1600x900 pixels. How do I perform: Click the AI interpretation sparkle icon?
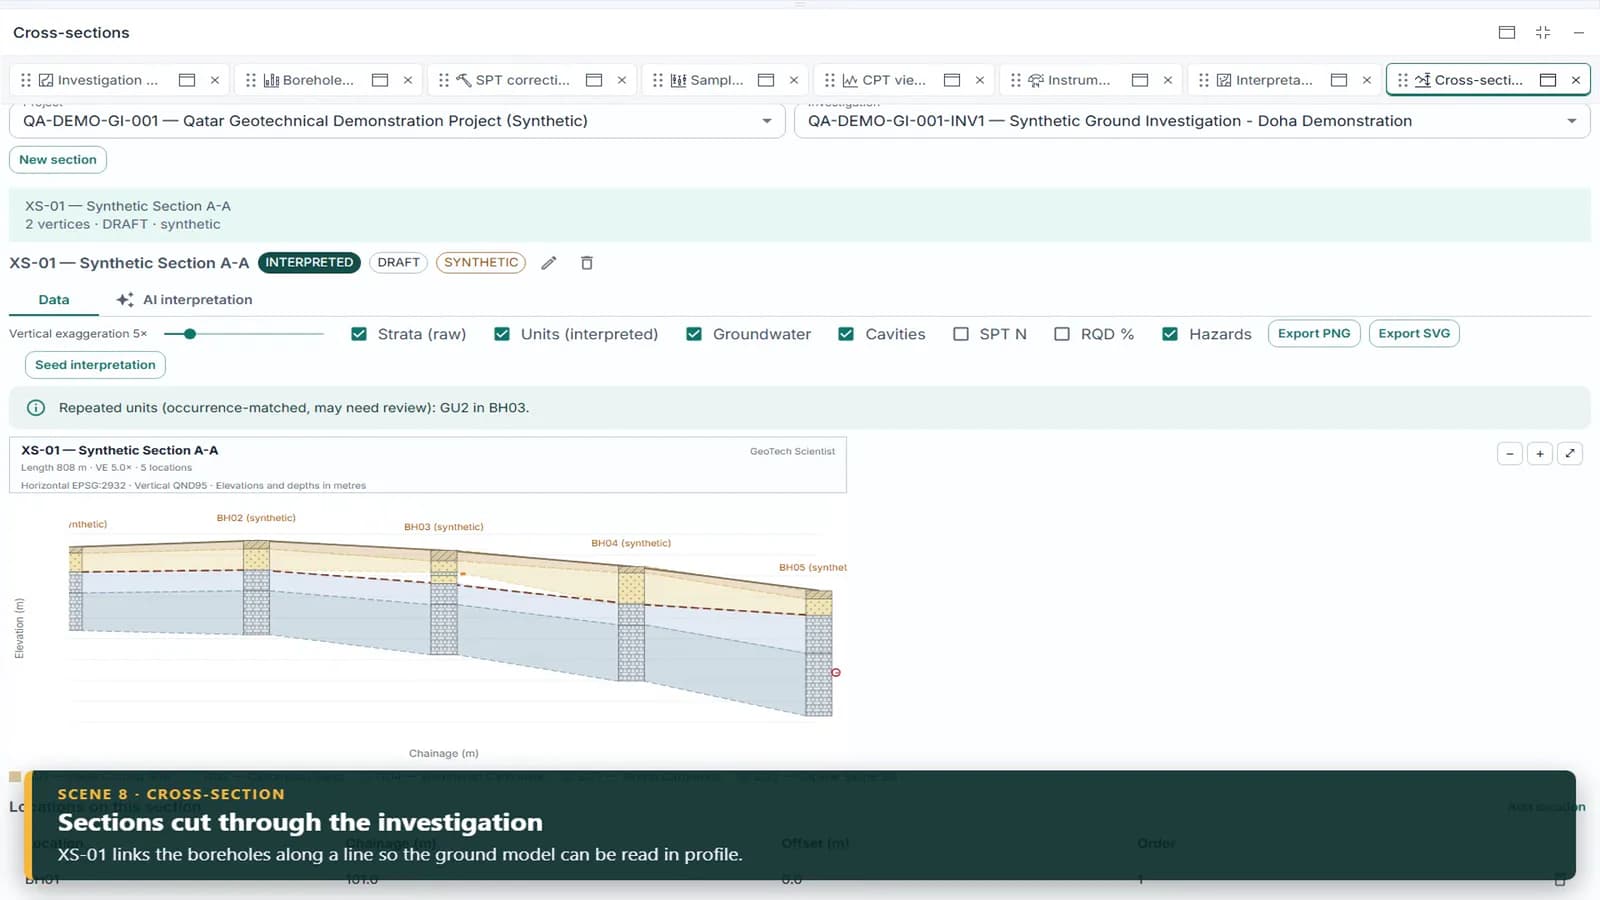pos(125,300)
